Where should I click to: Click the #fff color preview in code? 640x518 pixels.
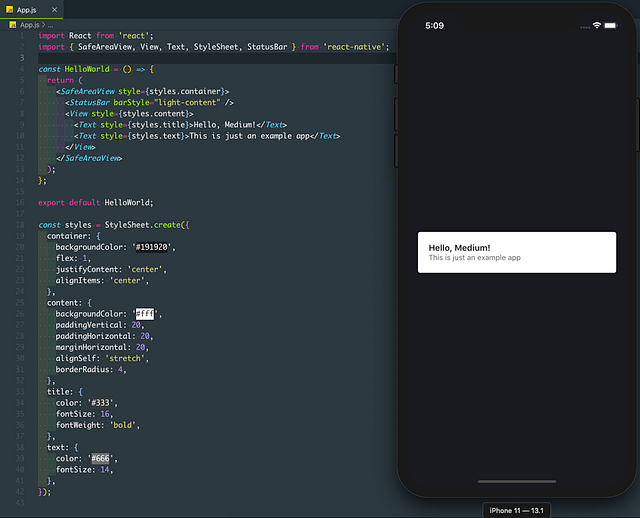144,314
